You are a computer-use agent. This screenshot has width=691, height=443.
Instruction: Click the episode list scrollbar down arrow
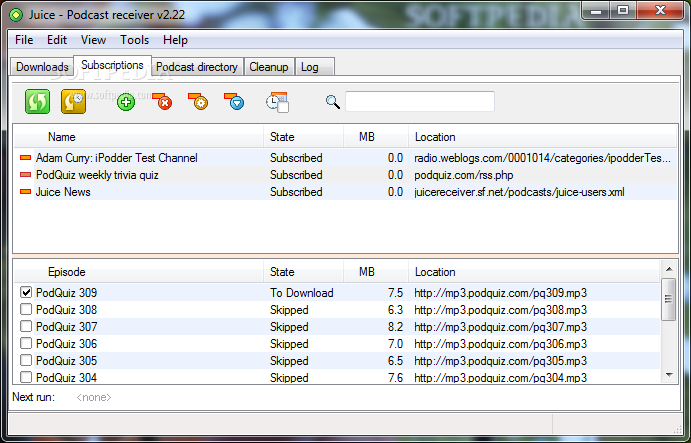click(669, 375)
